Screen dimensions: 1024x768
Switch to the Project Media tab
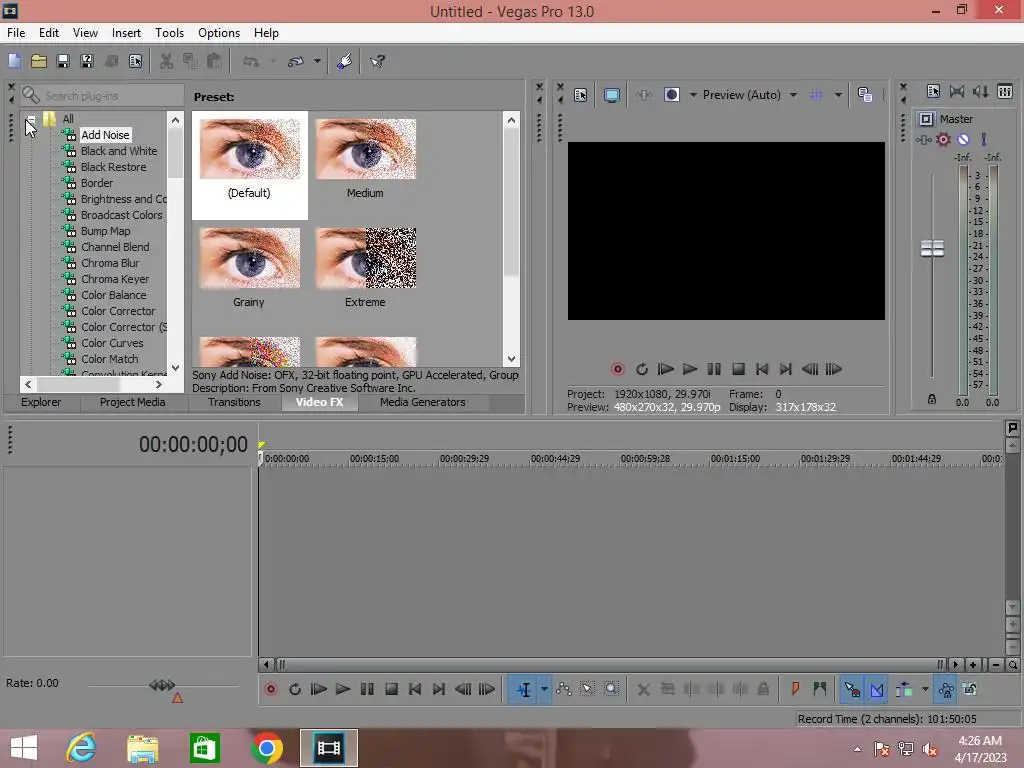133,402
